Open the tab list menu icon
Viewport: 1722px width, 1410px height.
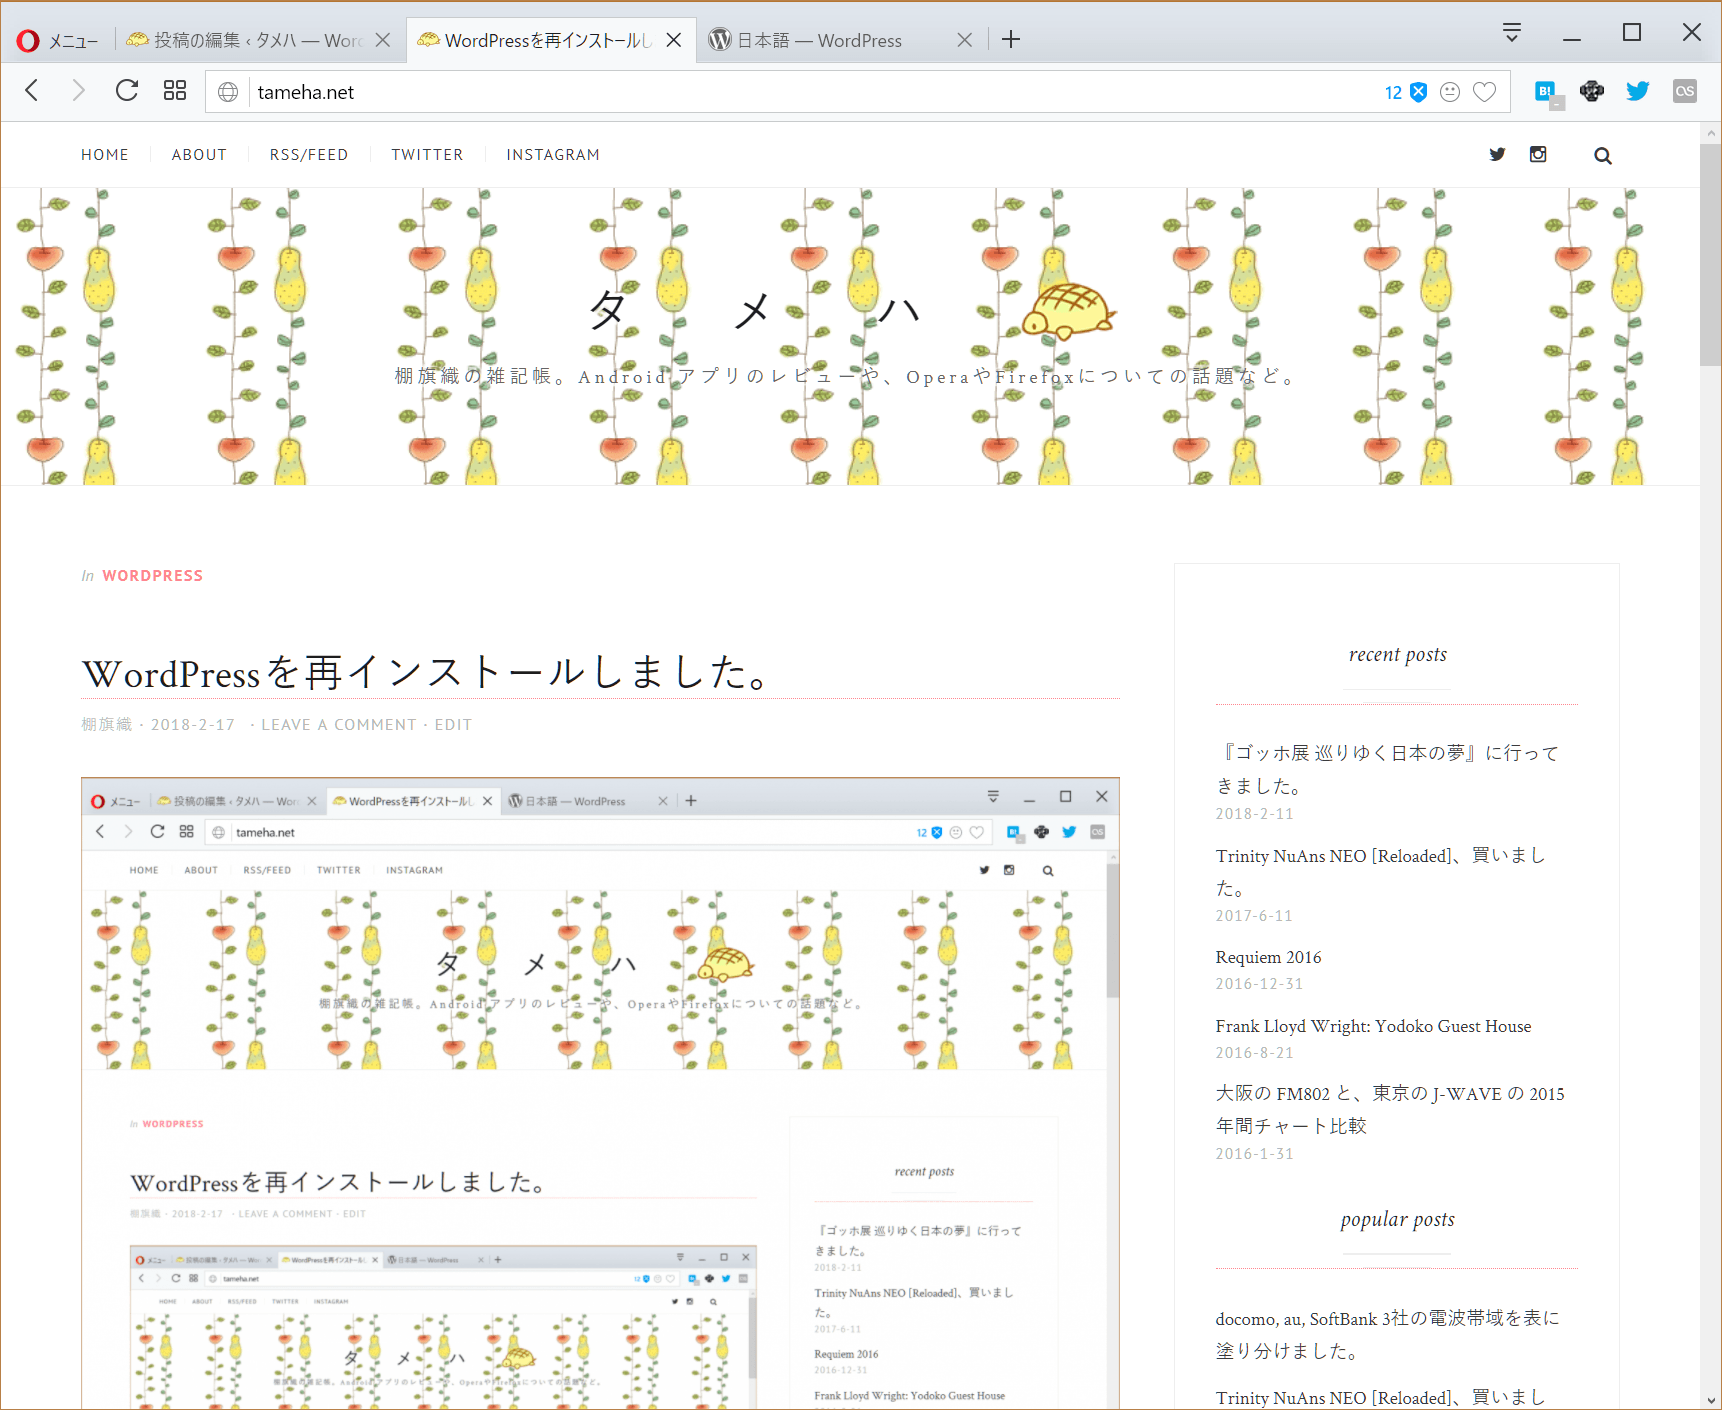point(1512,33)
